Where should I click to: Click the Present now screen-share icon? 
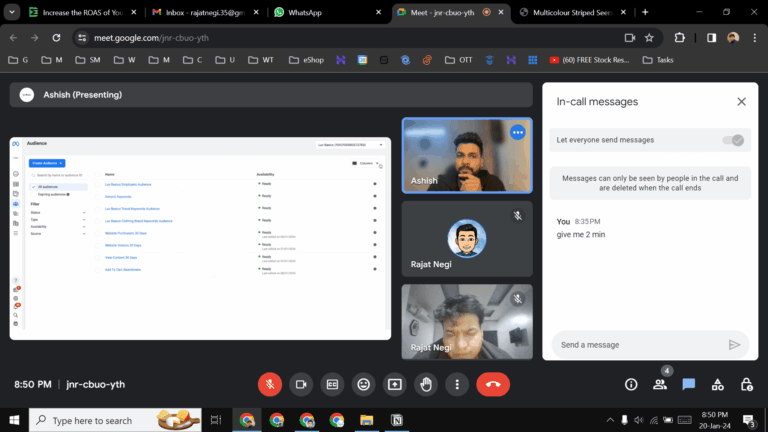[x=395, y=384]
